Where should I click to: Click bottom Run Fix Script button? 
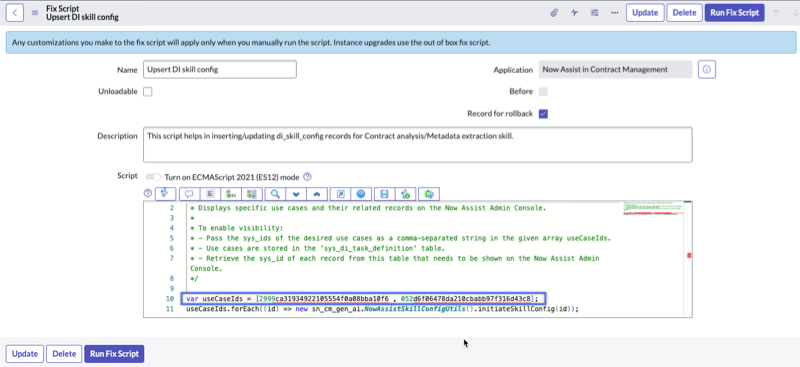(114, 354)
